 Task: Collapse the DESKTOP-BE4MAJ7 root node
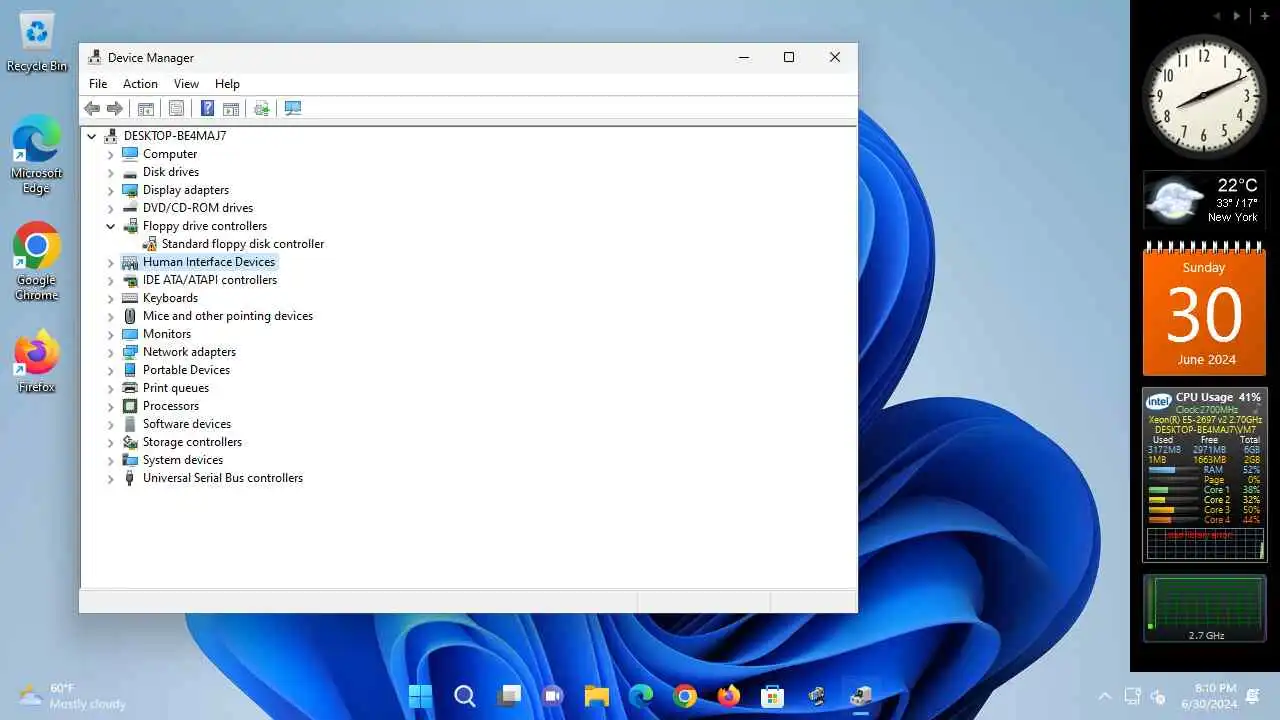point(92,136)
